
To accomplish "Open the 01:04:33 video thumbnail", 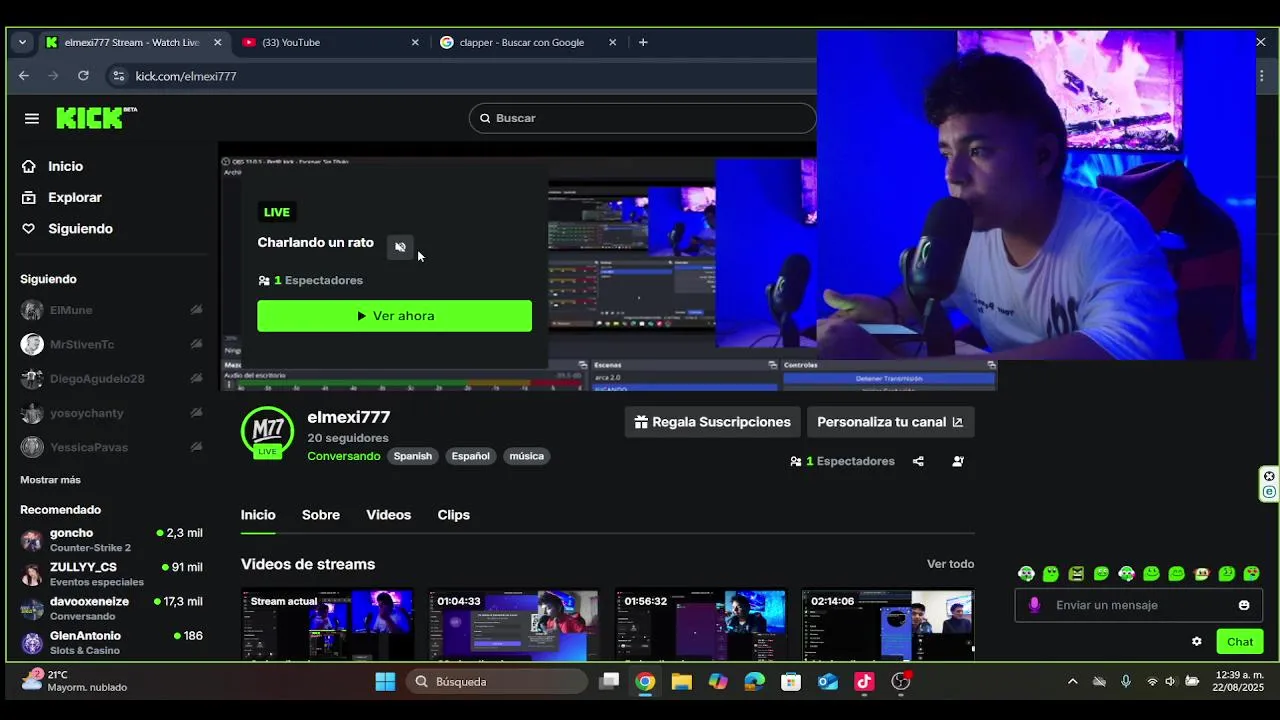I will pyautogui.click(x=514, y=624).
